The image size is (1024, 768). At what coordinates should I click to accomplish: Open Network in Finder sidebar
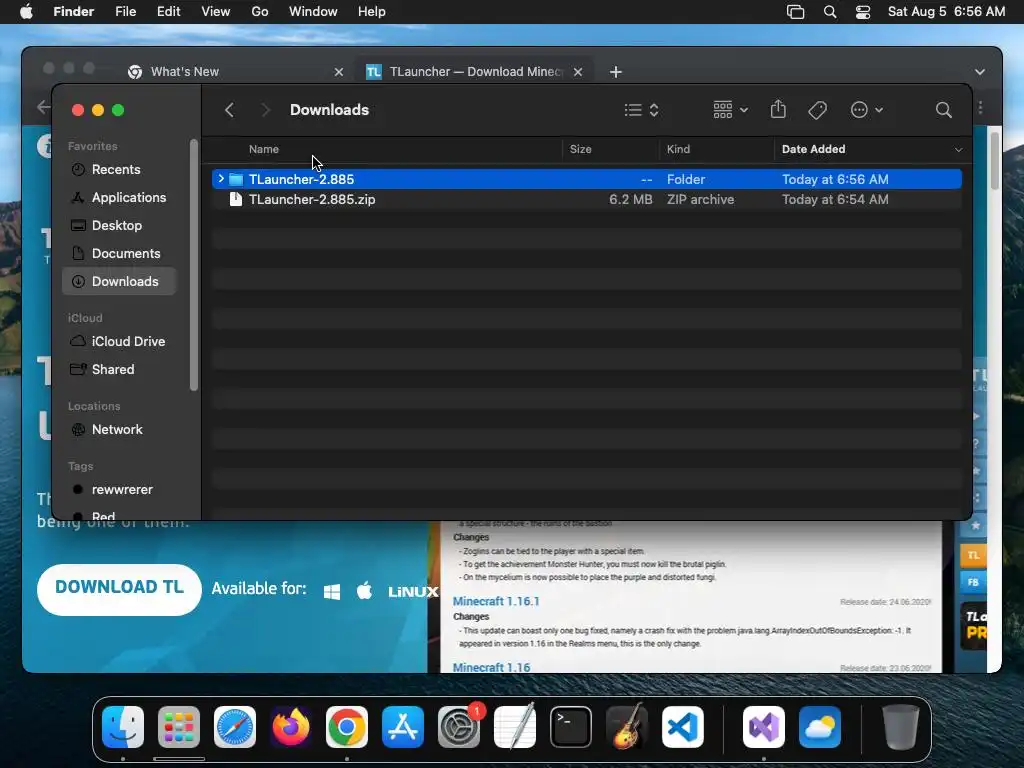pyautogui.click(x=119, y=430)
